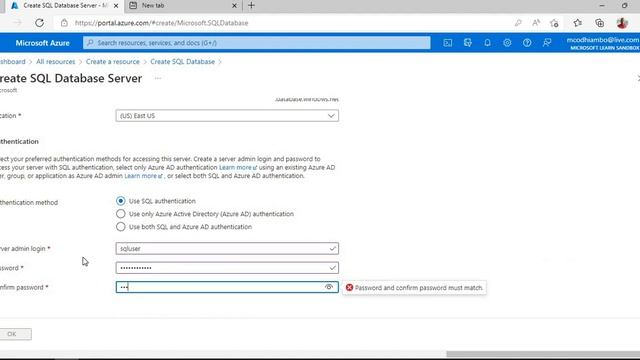Open the Location dropdown (US) East US

coord(227,116)
